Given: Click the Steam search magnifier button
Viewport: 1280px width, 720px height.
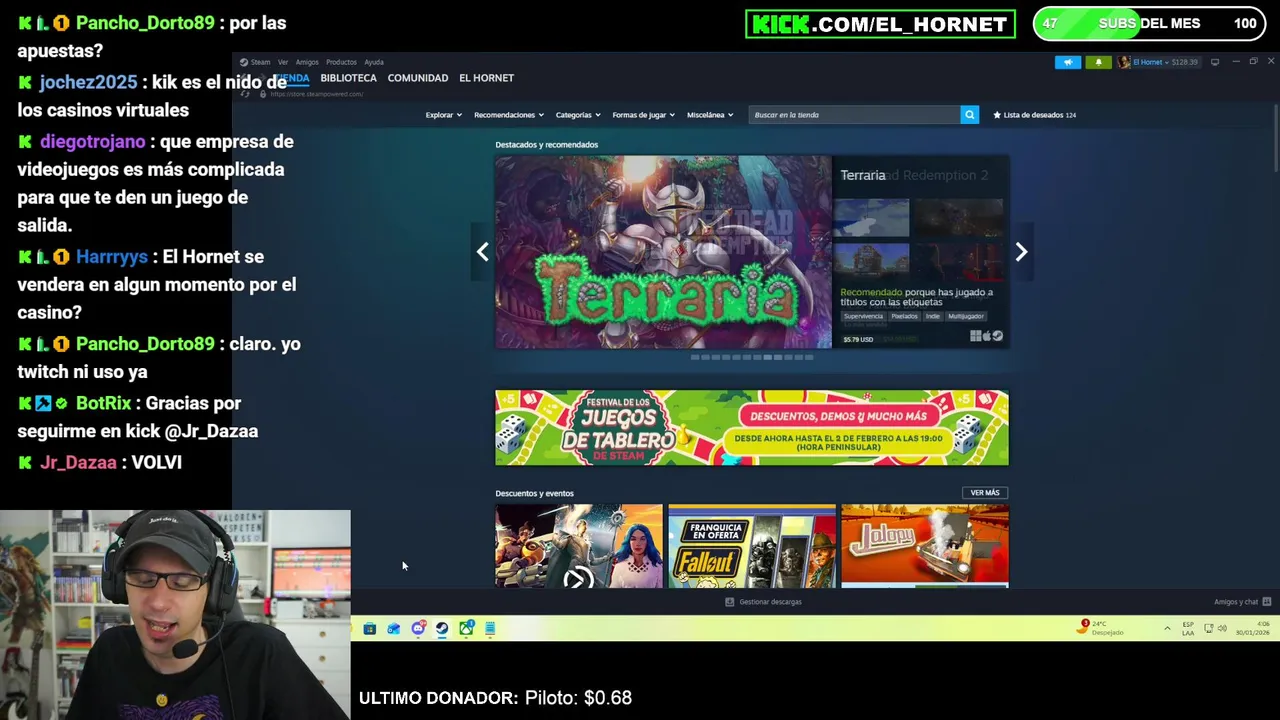Looking at the screenshot, I should pos(969,115).
